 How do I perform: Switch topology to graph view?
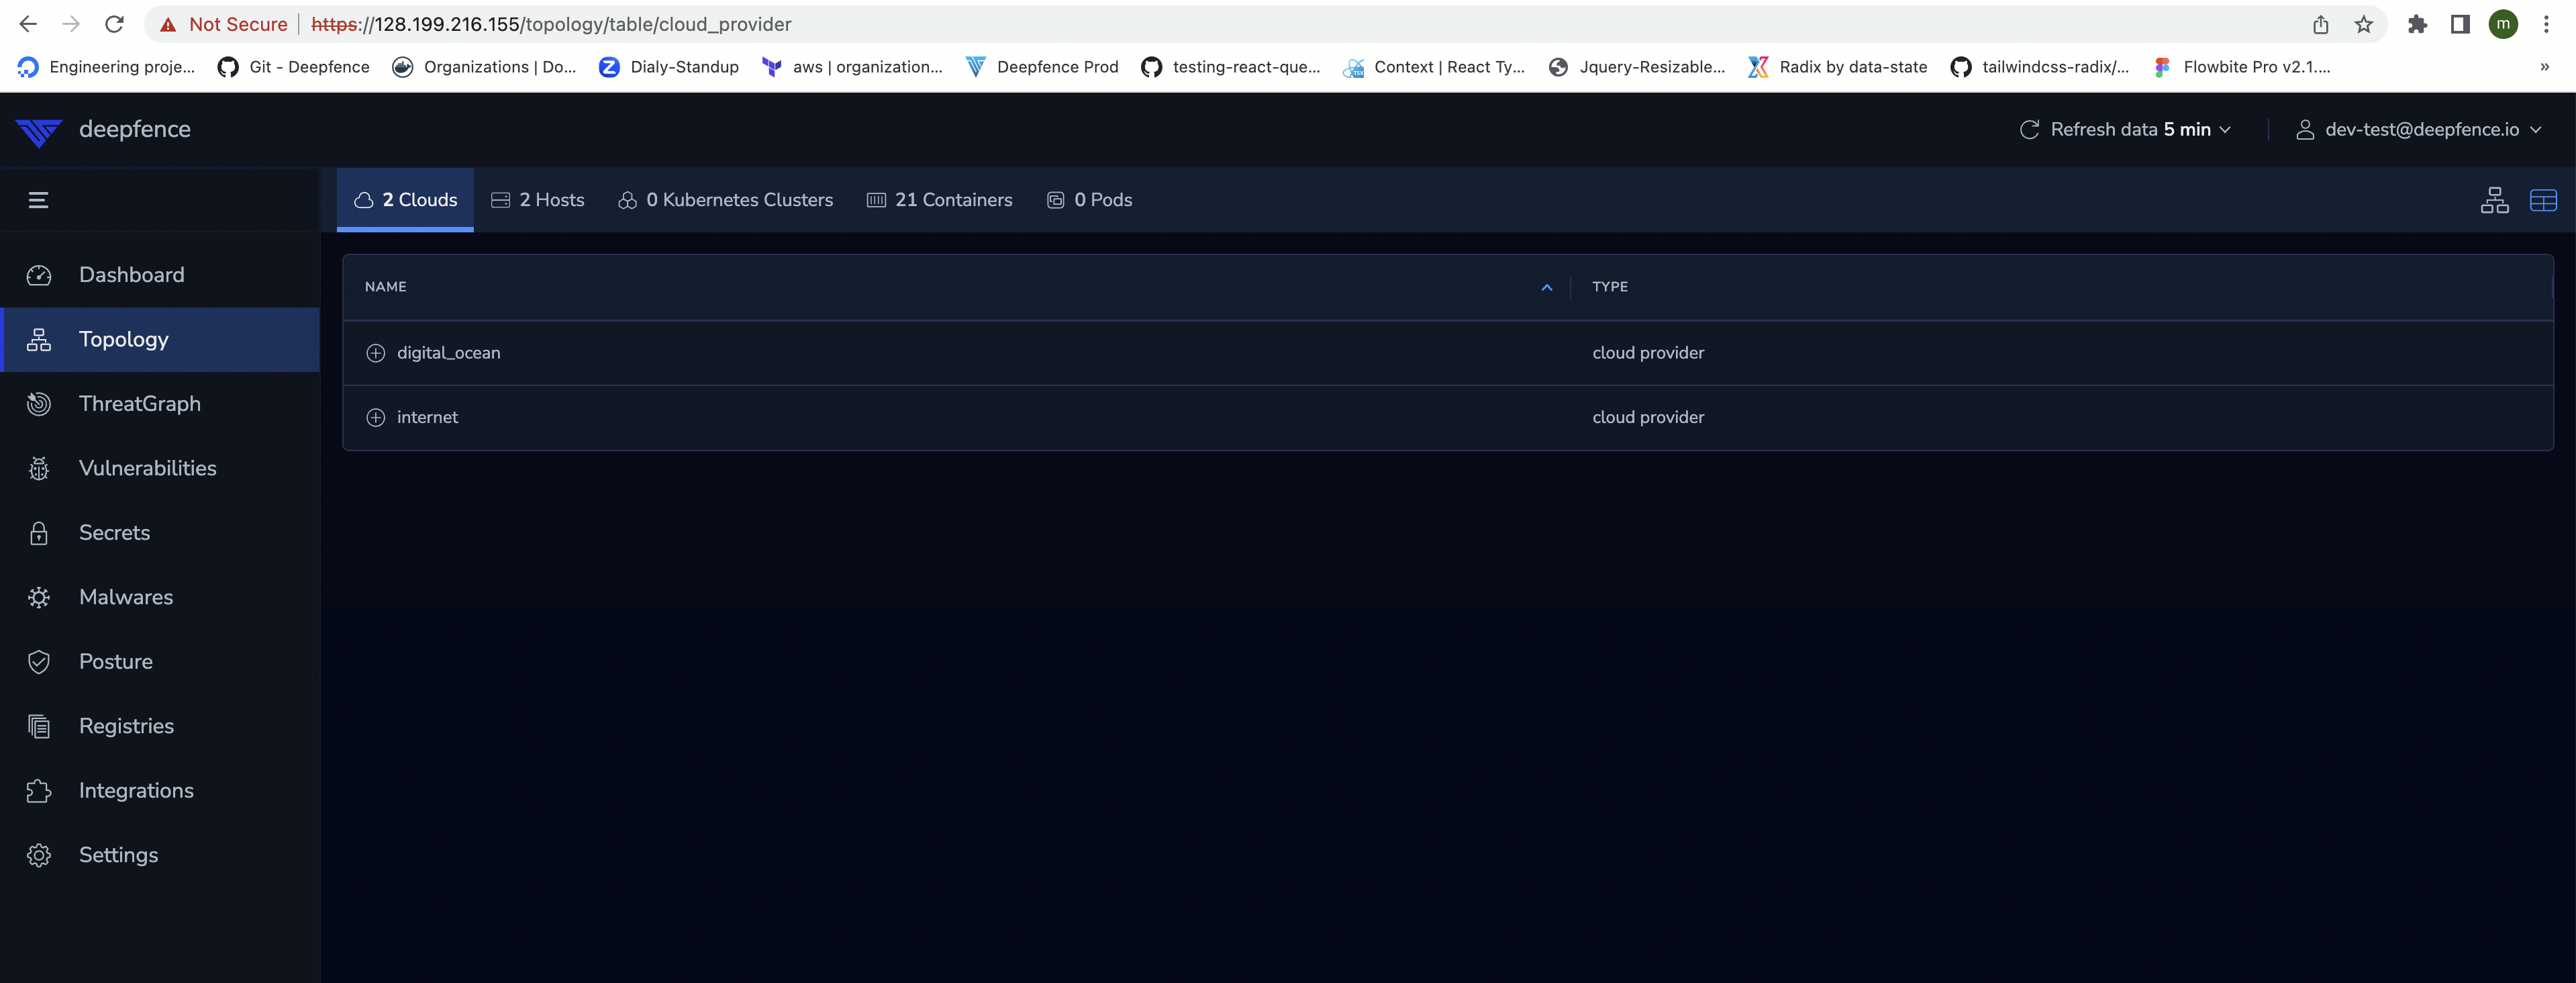point(2494,199)
